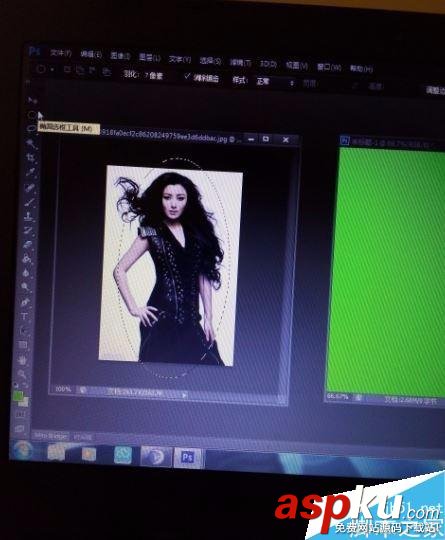Open the Layer (图层) menu
This screenshot has height=540, width=445.
click(x=149, y=58)
